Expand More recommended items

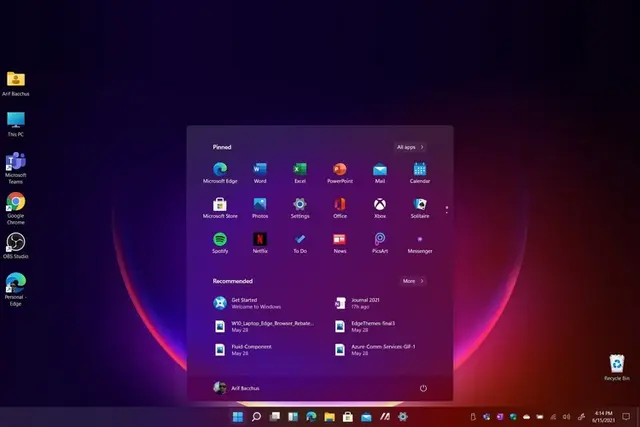pyautogui.click(x=413, y=281)
